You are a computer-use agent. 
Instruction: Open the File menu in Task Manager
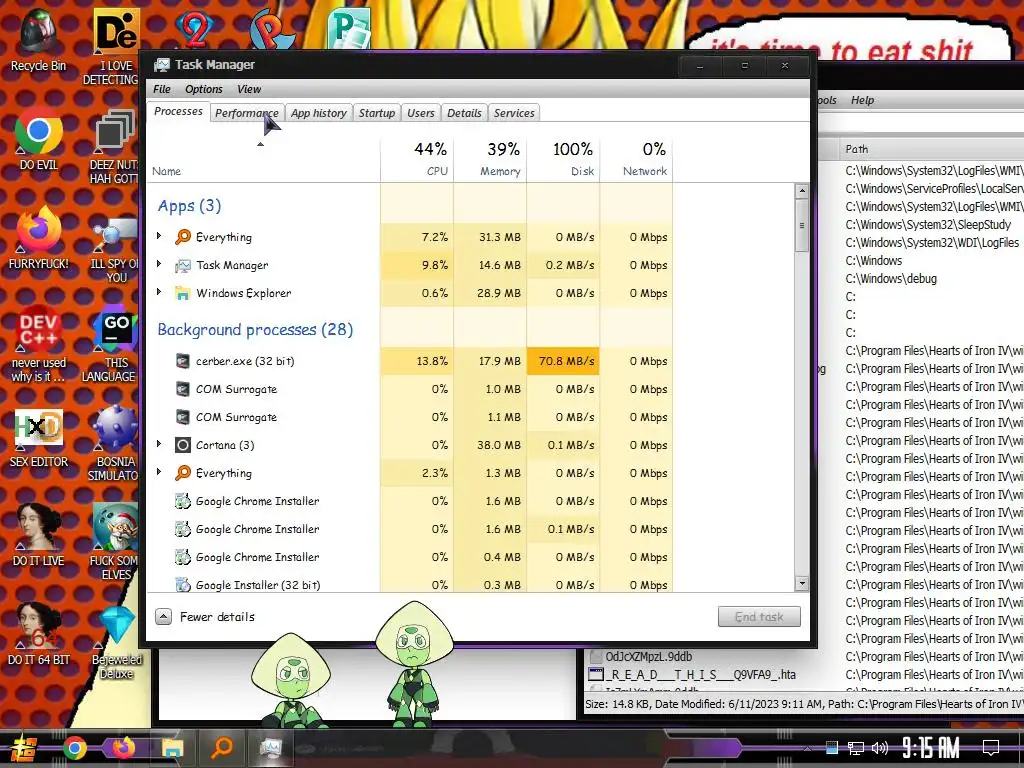coord(161,89)
